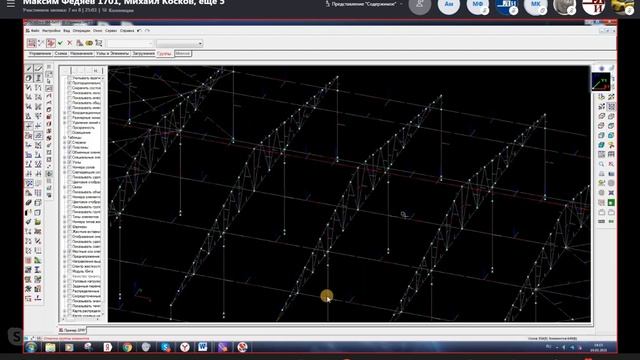This screenshot has height=360, width=640.
Task: Open Viber from the taskbar
Action: pos(222,347)
